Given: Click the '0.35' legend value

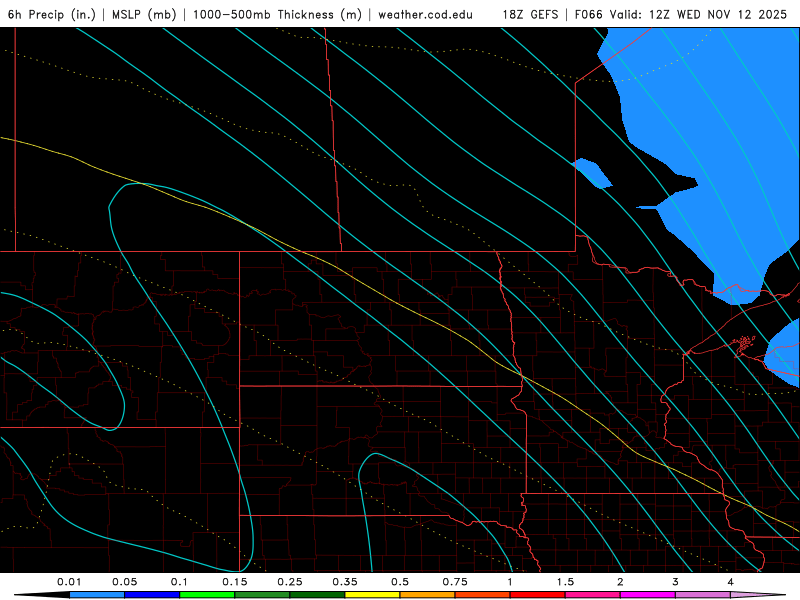Looking at the screenshot, I should click(x=345, y=582).
